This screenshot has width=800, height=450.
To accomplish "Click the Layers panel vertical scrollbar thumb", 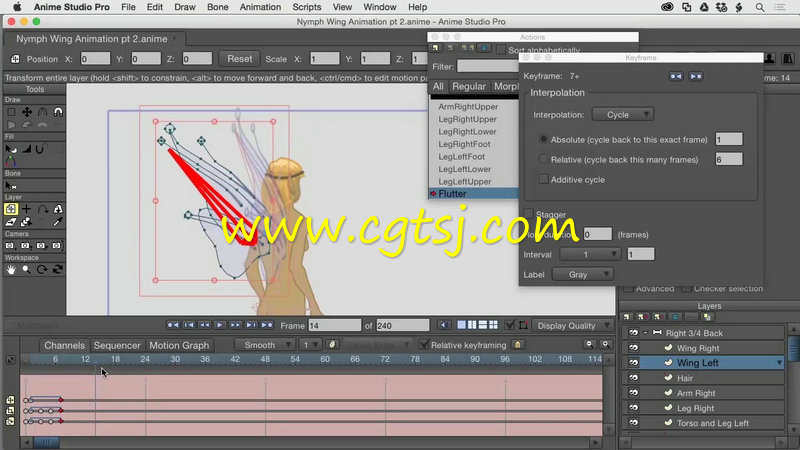I will pyautogui.click(x=794, y=348).
